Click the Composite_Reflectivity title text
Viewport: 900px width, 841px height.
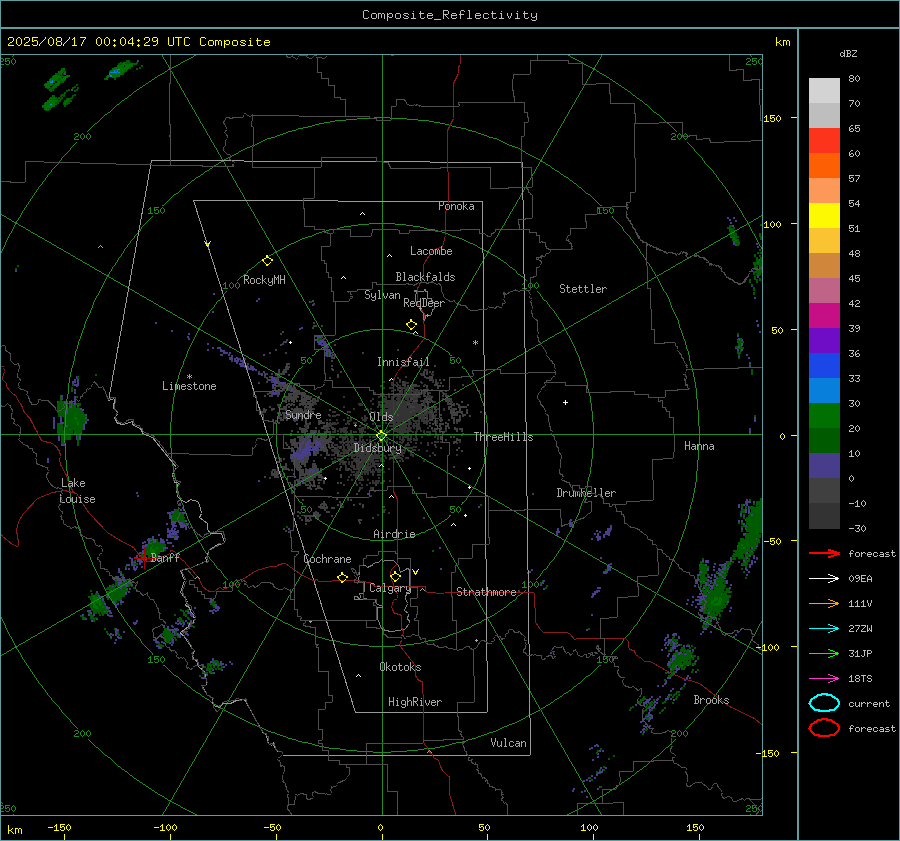(x=450, y=15)
